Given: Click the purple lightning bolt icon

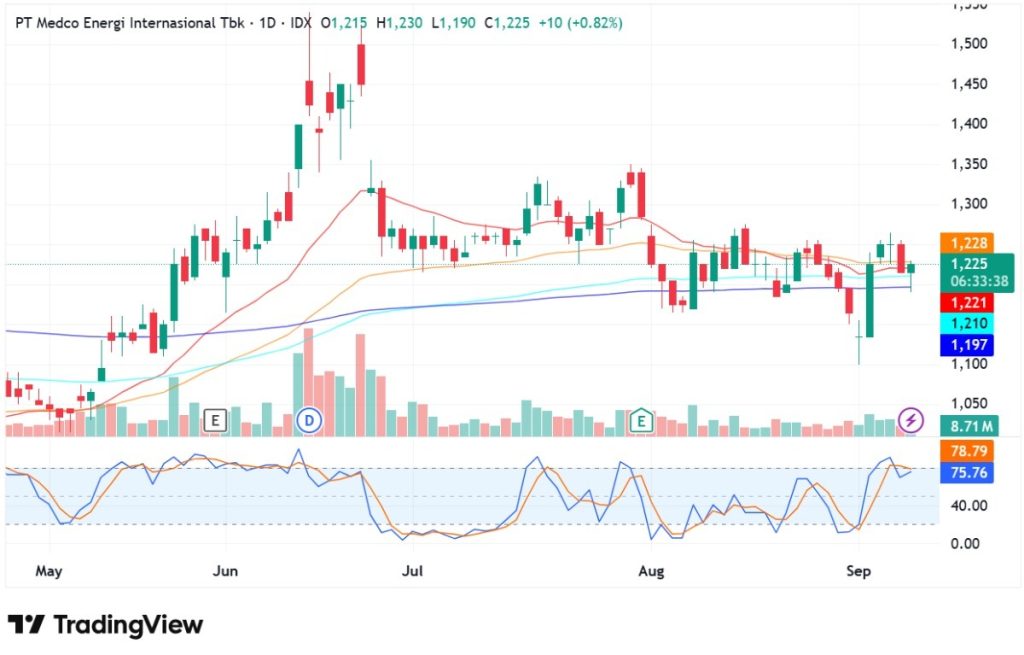Looking at the screenshot, I should pyautogui.click(x=911, y=421).
